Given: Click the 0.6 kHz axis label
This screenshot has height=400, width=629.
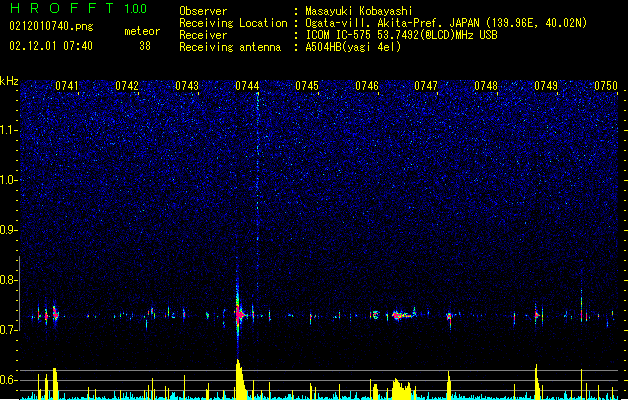Looking at the screenshot, I should (x=8, y=380).
